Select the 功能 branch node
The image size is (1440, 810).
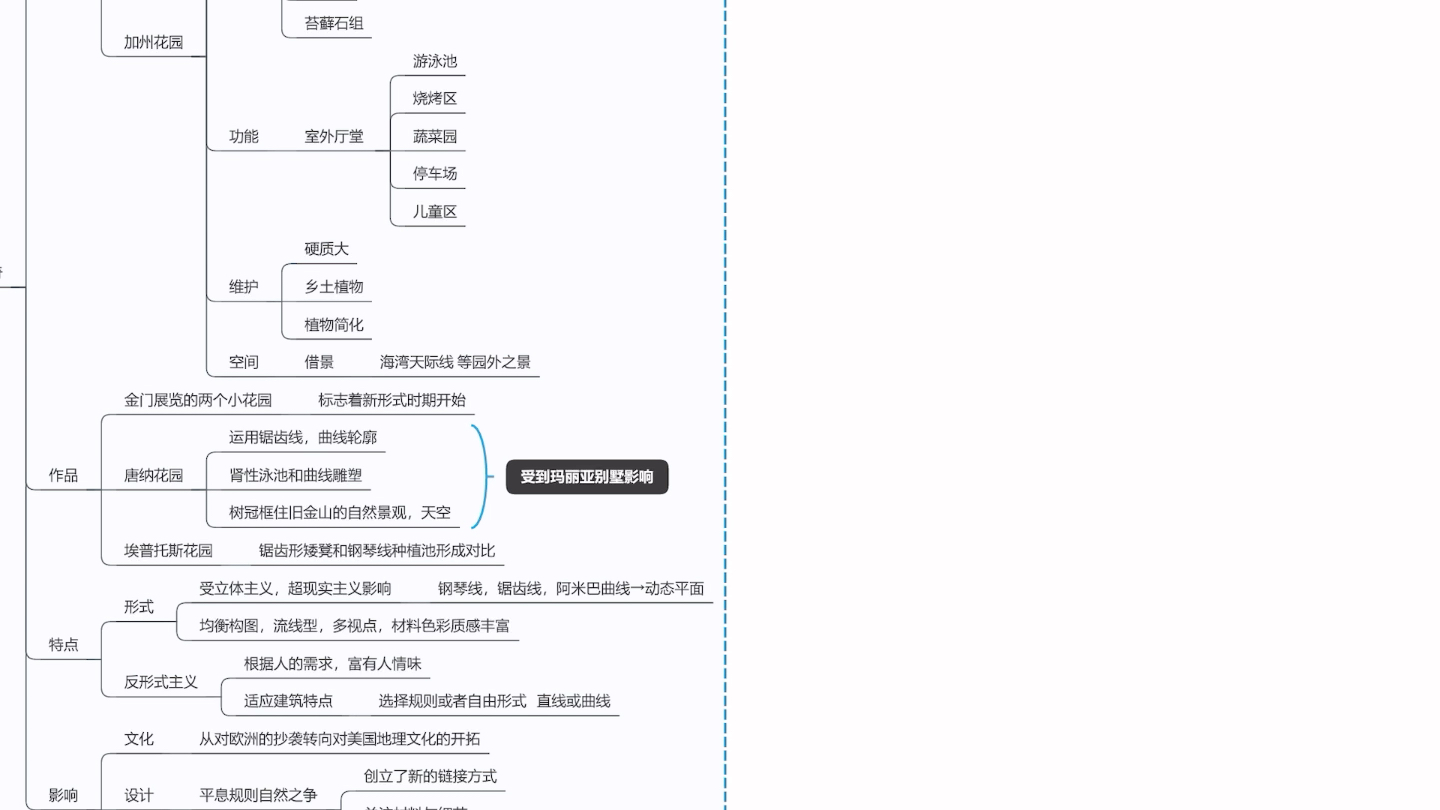click(244, 136)
